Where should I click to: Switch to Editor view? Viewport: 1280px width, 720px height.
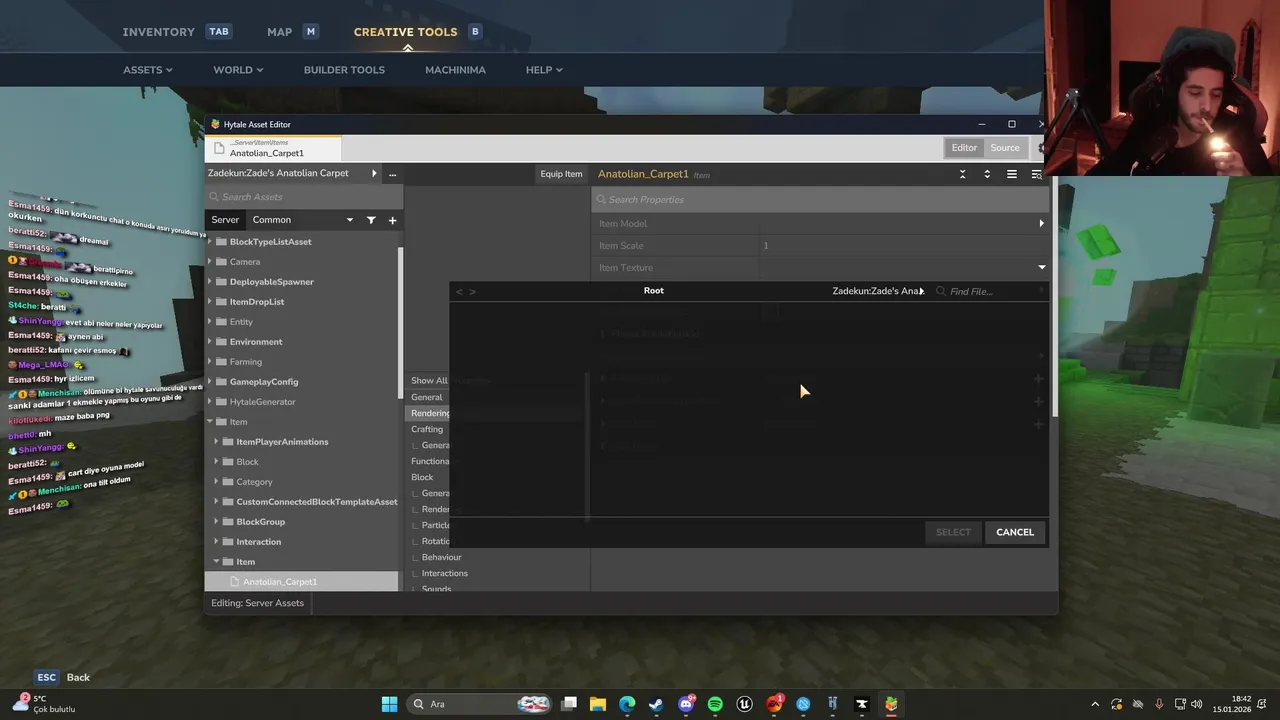964,148
